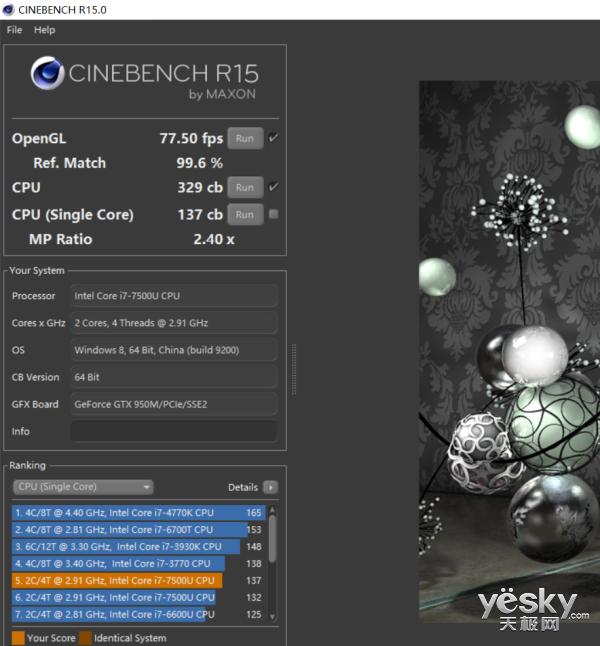Click the Details arrow icon
Image resolution: width=600 pixels, height=646 pixels.
pyautogui.click(x=271, y=487)
